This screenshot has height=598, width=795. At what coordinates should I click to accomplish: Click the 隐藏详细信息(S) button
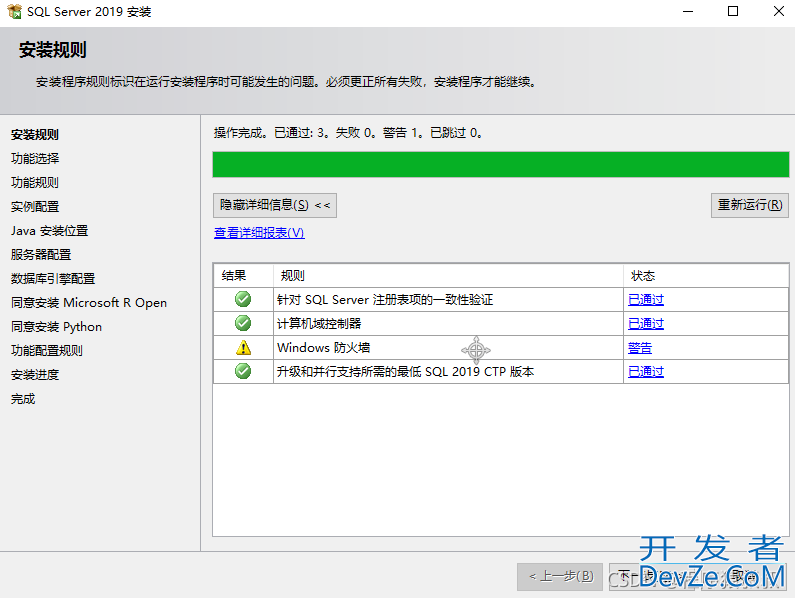click(x=275, y=205)
